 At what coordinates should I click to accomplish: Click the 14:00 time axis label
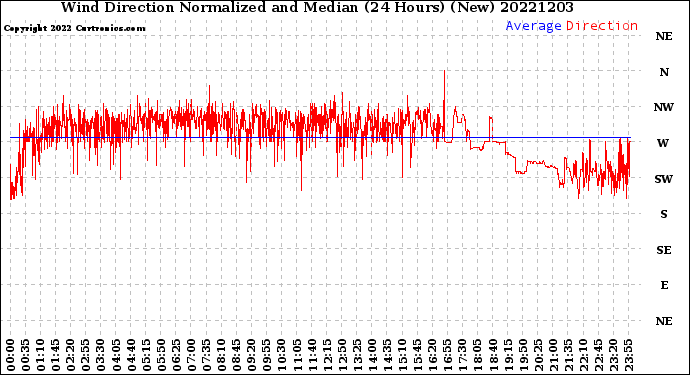(x=371, y=355)
